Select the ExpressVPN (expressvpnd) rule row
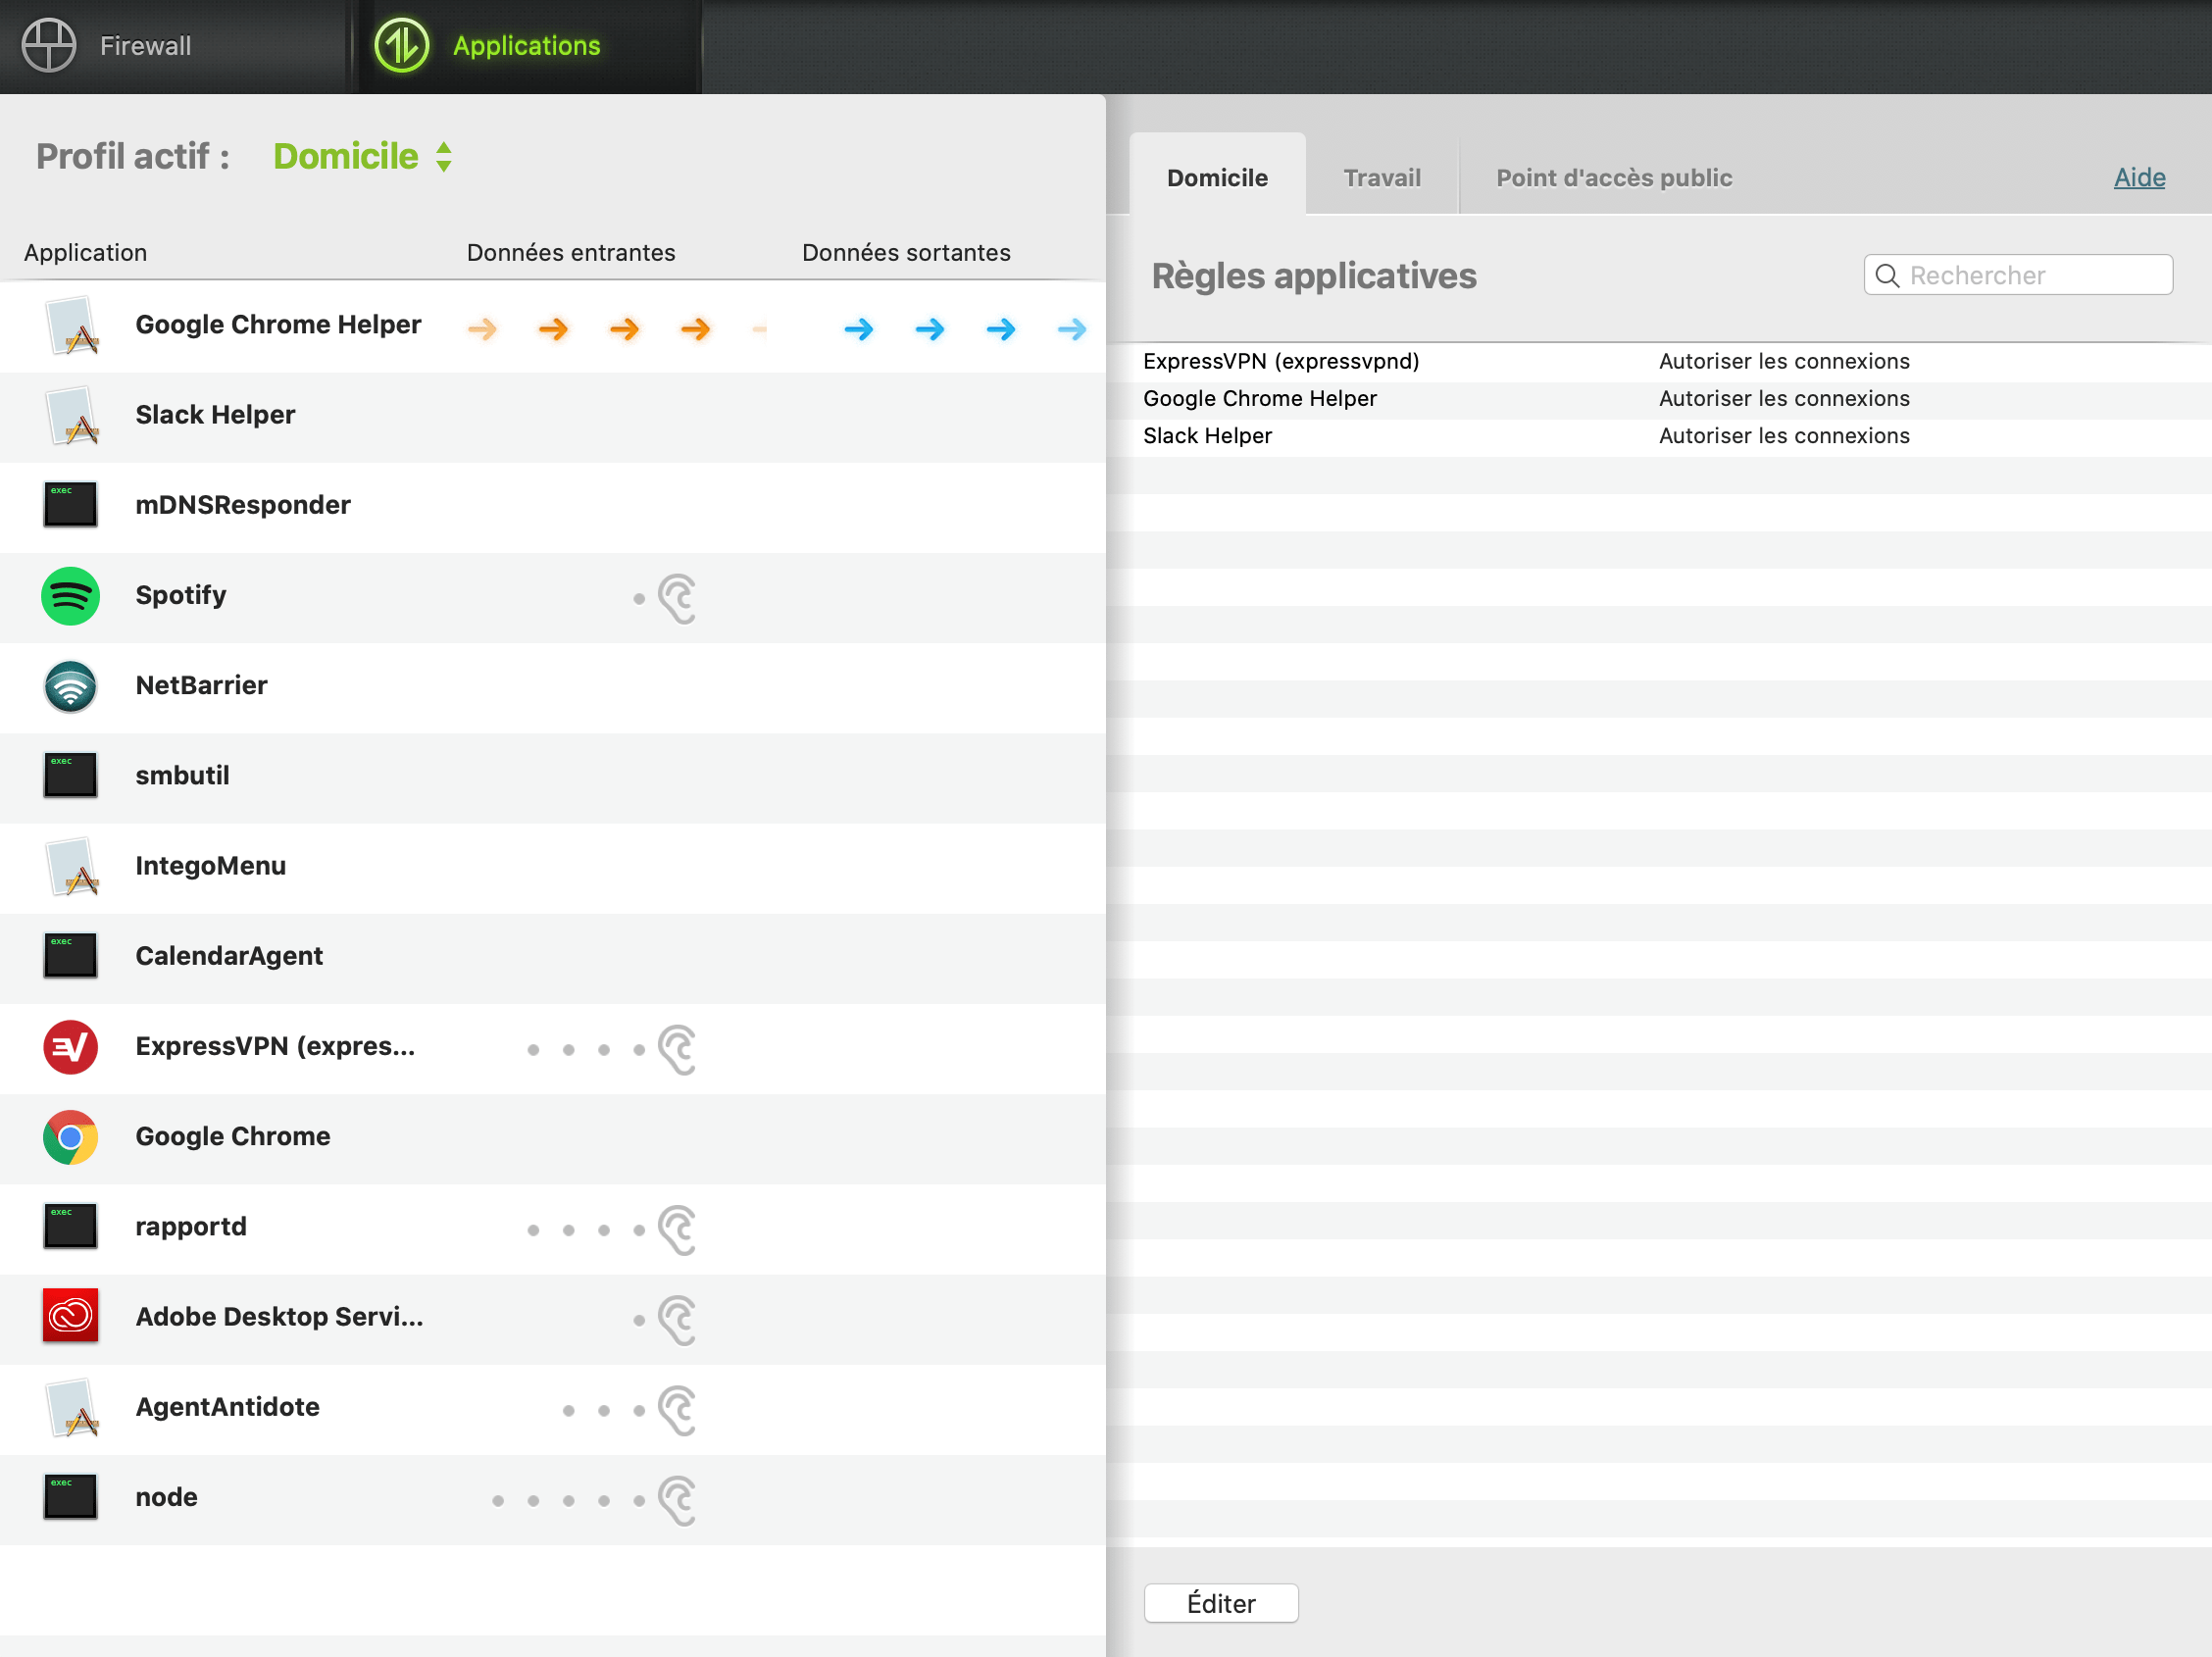This screenshot has height=1657, width=2212. point(1659,362)
